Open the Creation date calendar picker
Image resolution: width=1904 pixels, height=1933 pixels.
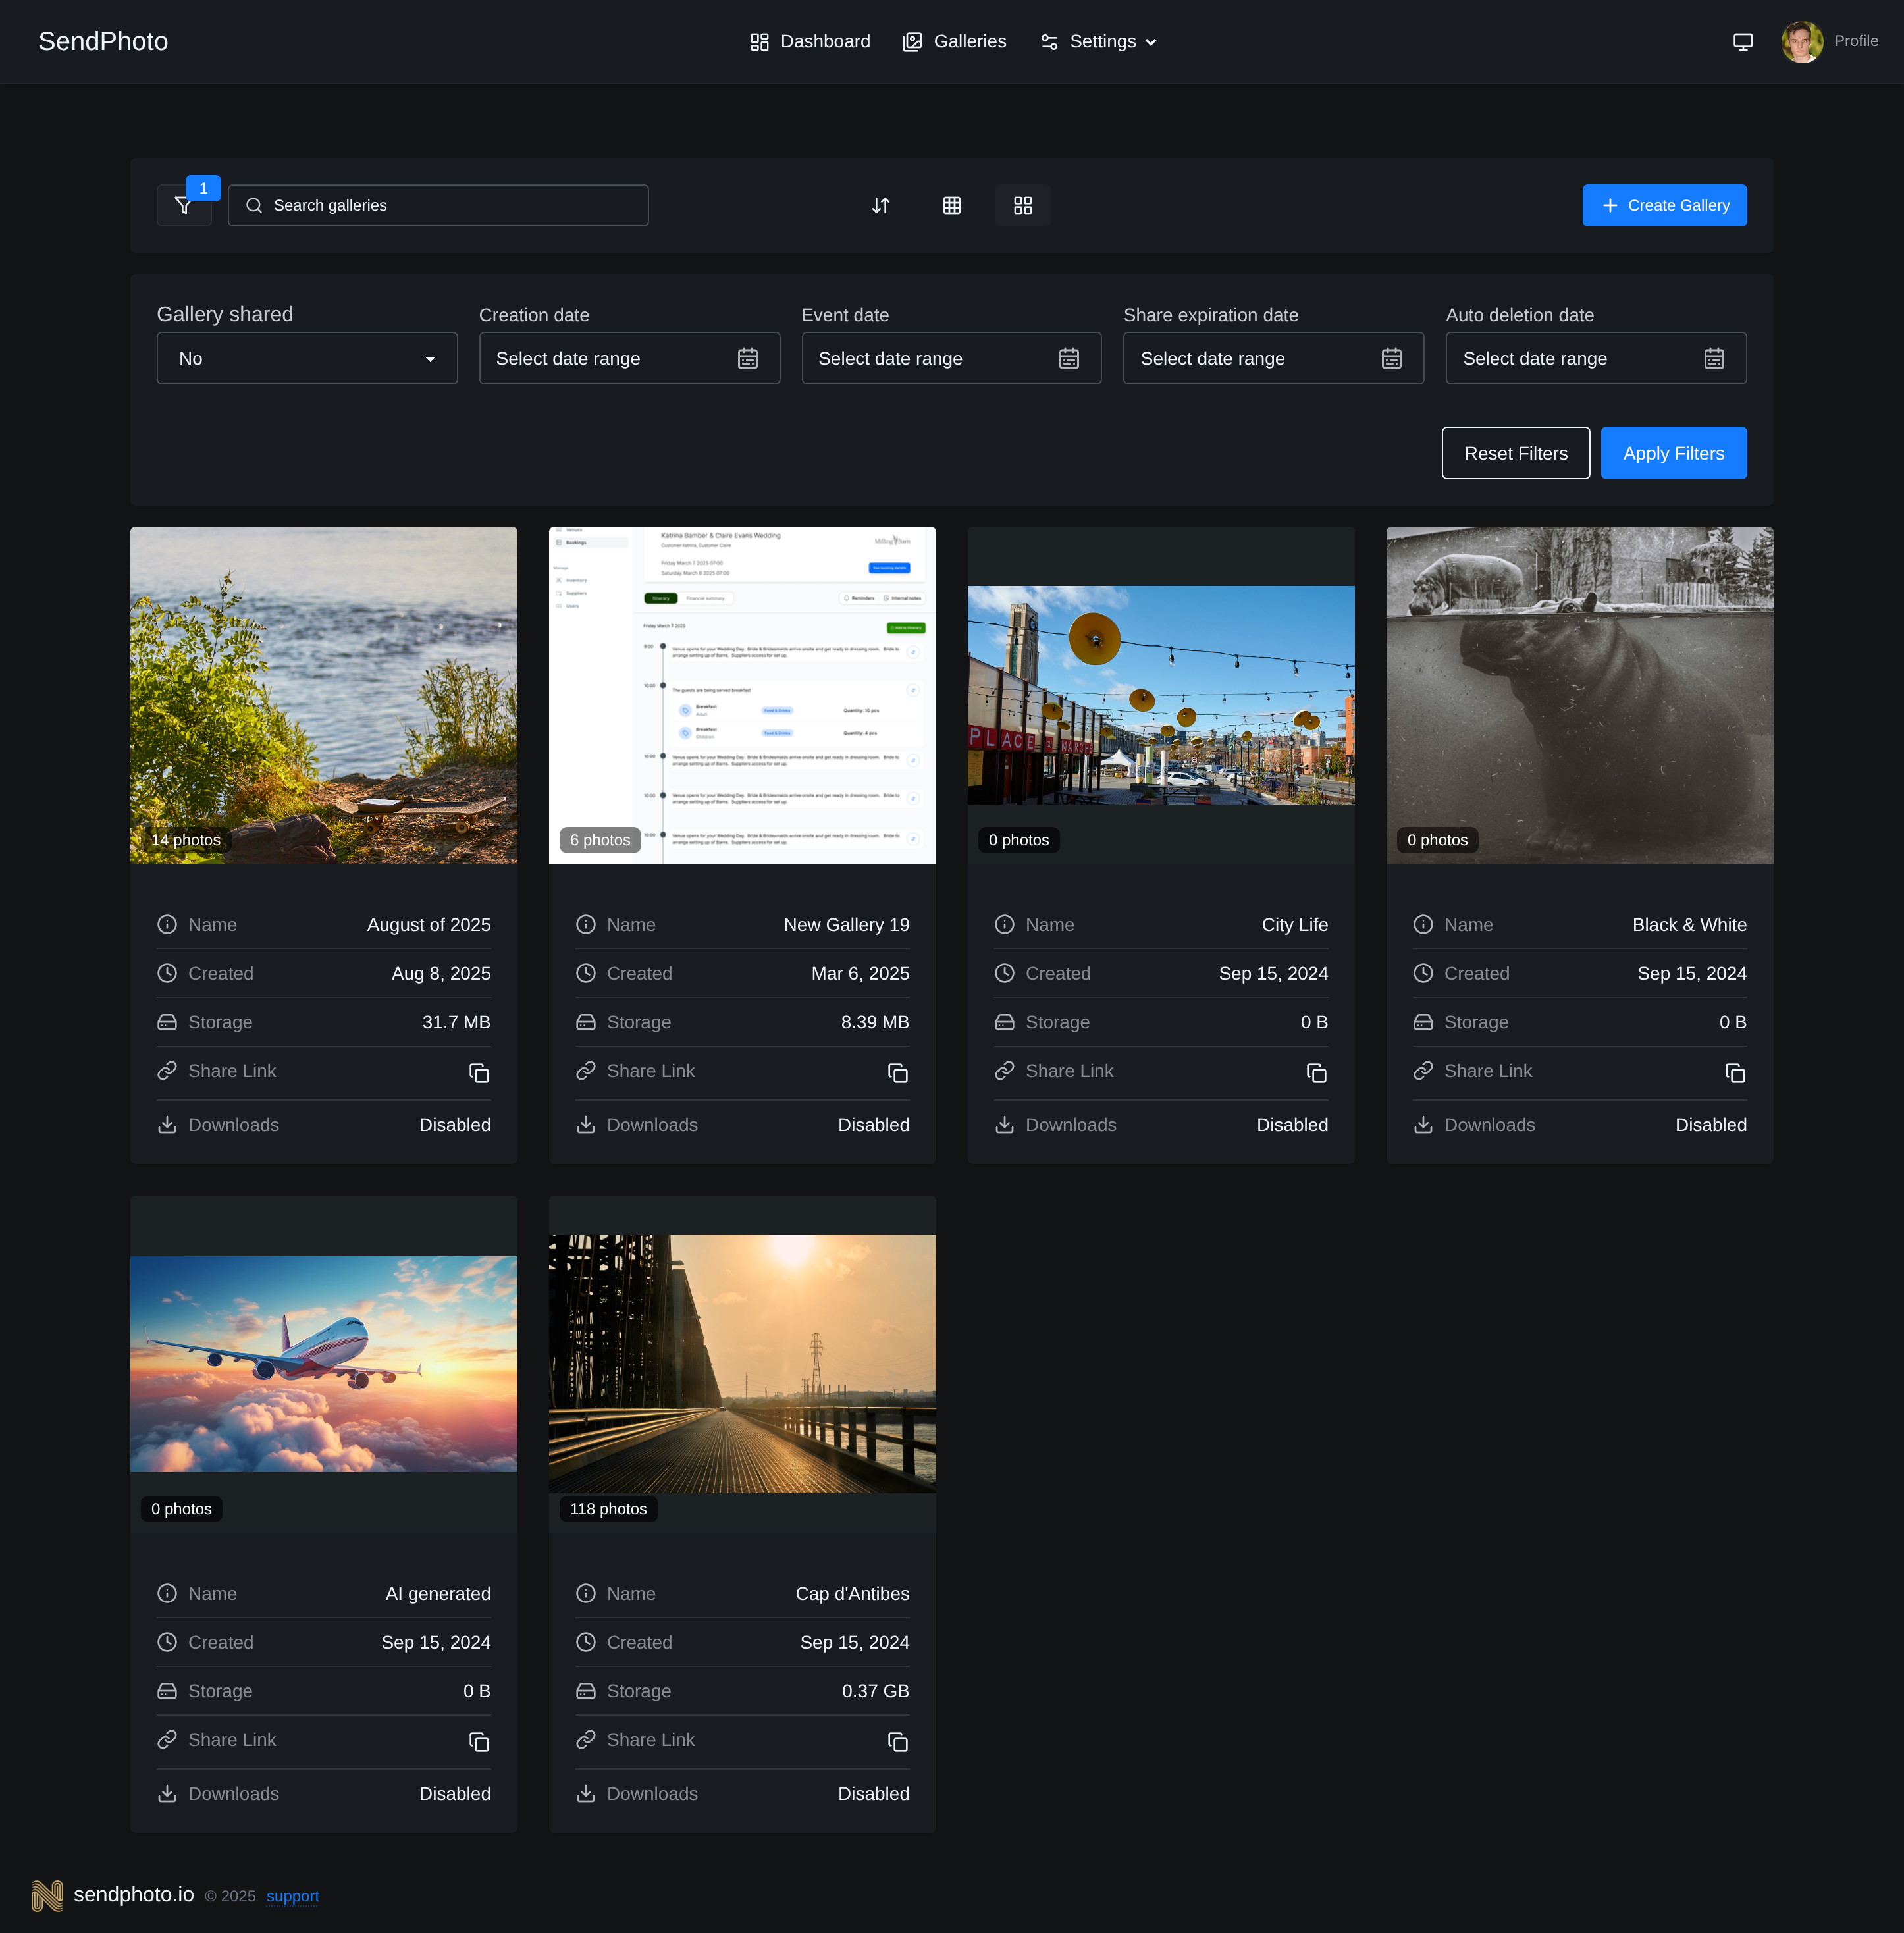pos(748,358)
